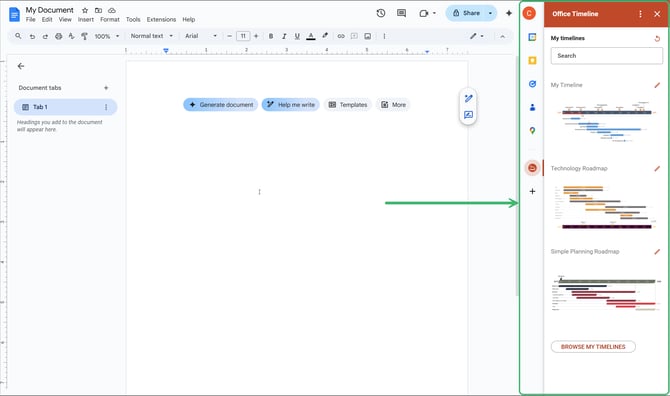Screen dimensions: 670x396
Task: Click the timelines Search field
Action: pos(606,56)
